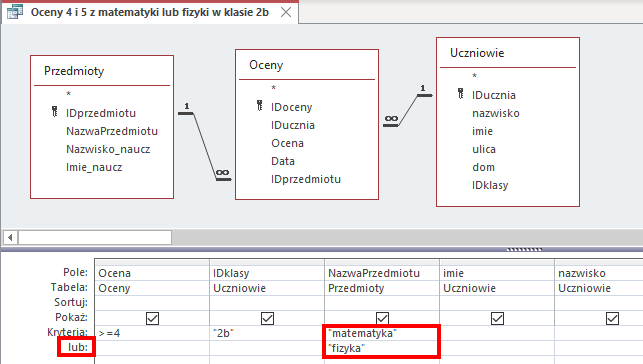Viewport: 643px width, 364px height.
Task: Click the Sortuj cell under Ocena column
Action: click(x=152, y=303)
